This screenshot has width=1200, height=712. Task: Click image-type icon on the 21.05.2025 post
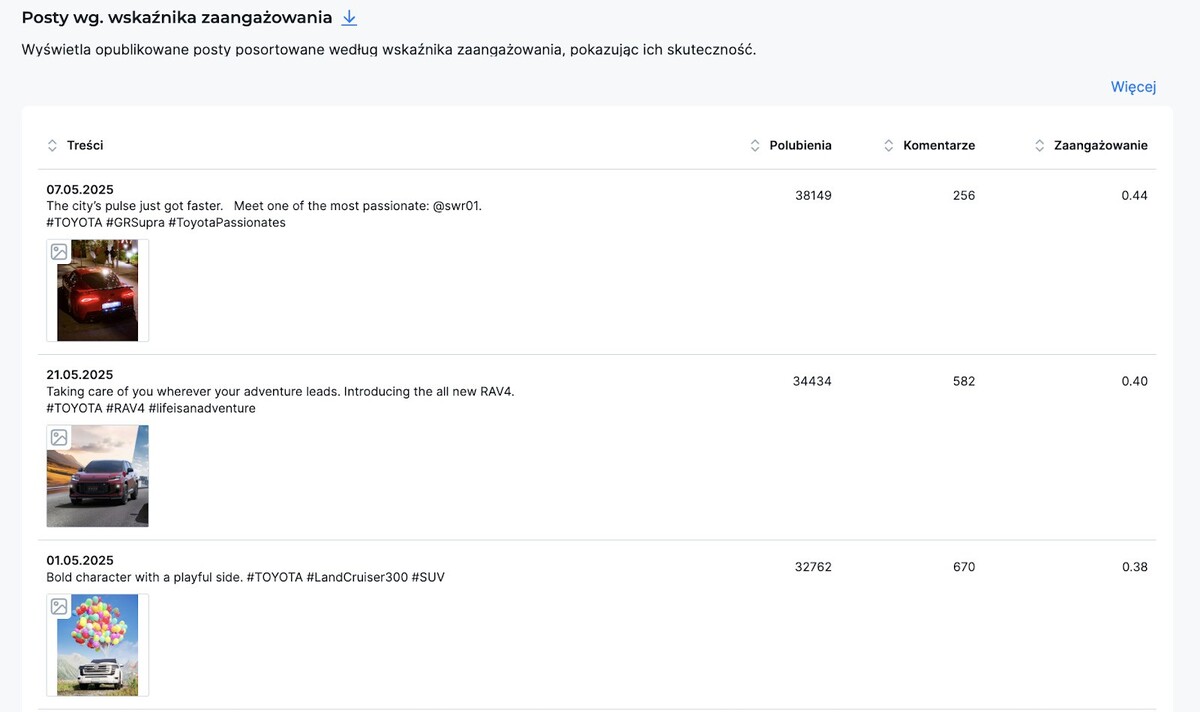[59, 437]
